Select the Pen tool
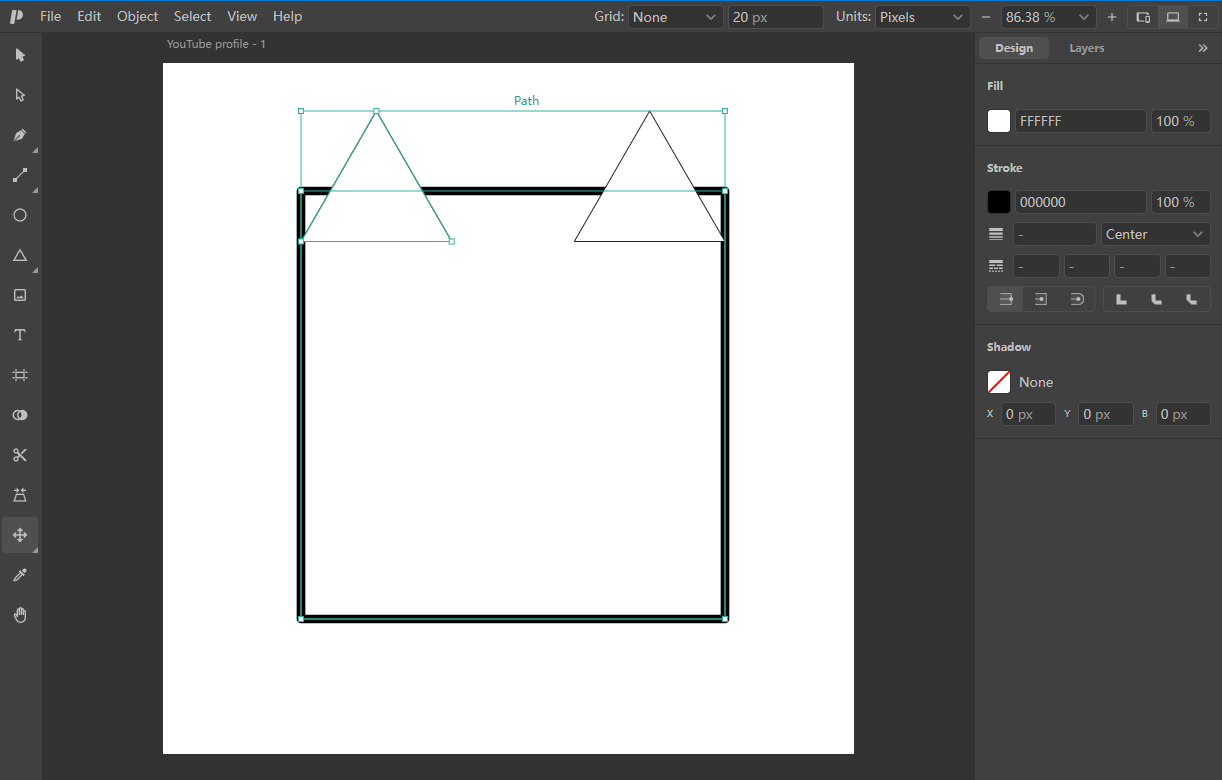The height and width of the screenshot is (780, 1222). [20, 135]
